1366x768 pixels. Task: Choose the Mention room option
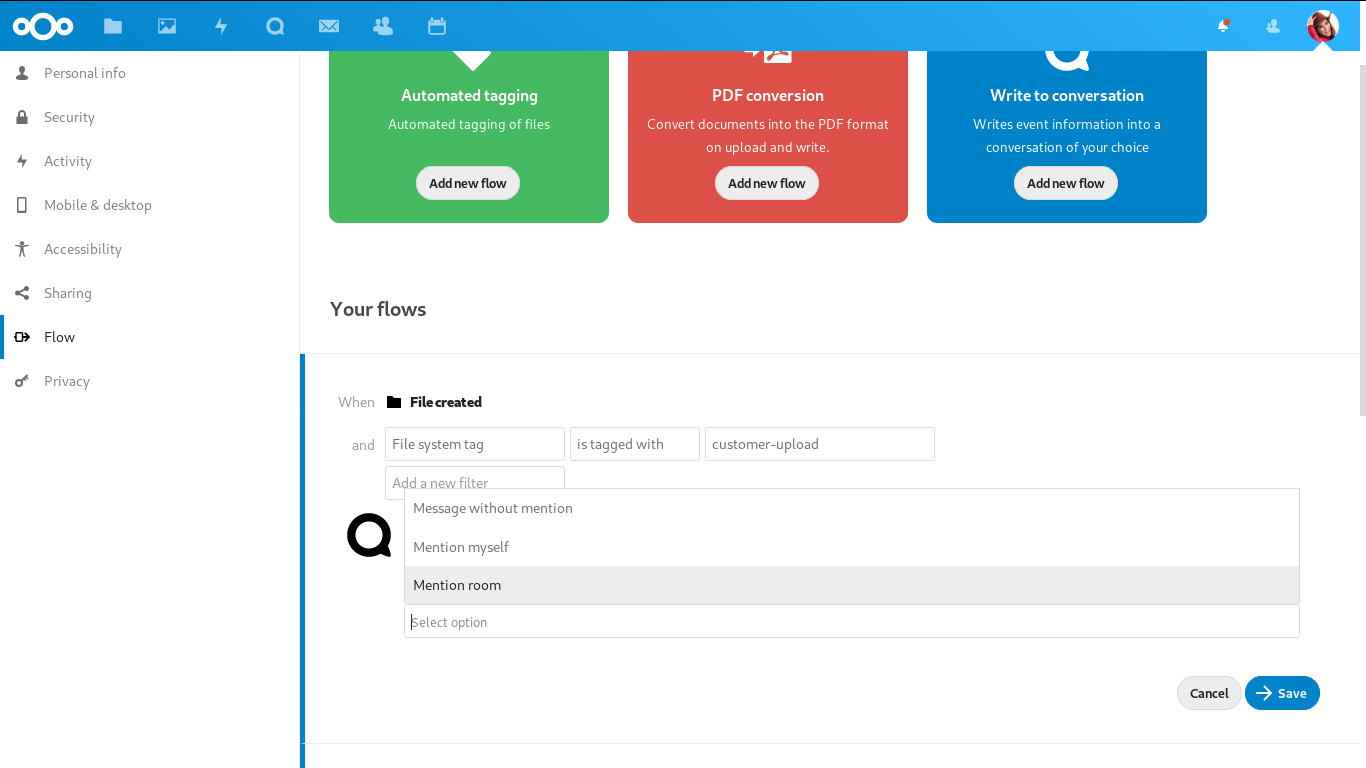[x=852, y=585]
